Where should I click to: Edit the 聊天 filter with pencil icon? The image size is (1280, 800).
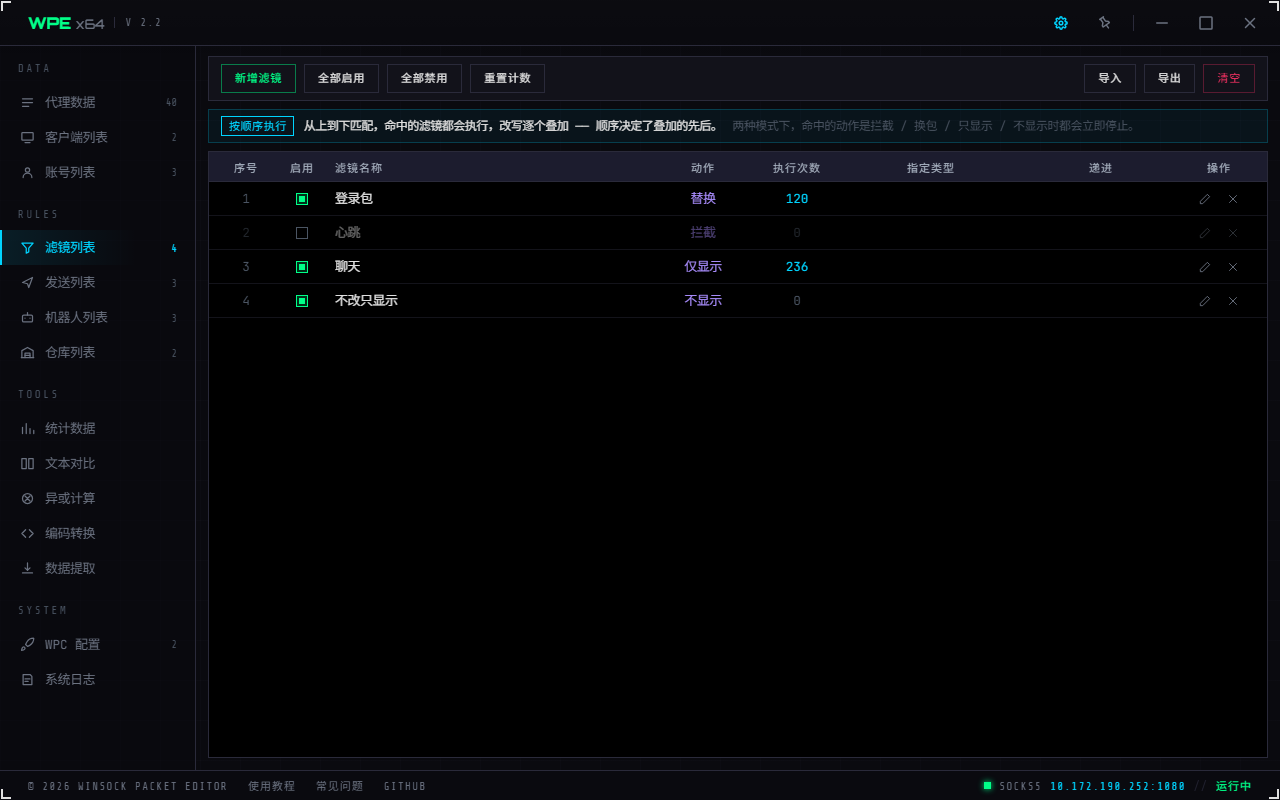click(1205, 267)
